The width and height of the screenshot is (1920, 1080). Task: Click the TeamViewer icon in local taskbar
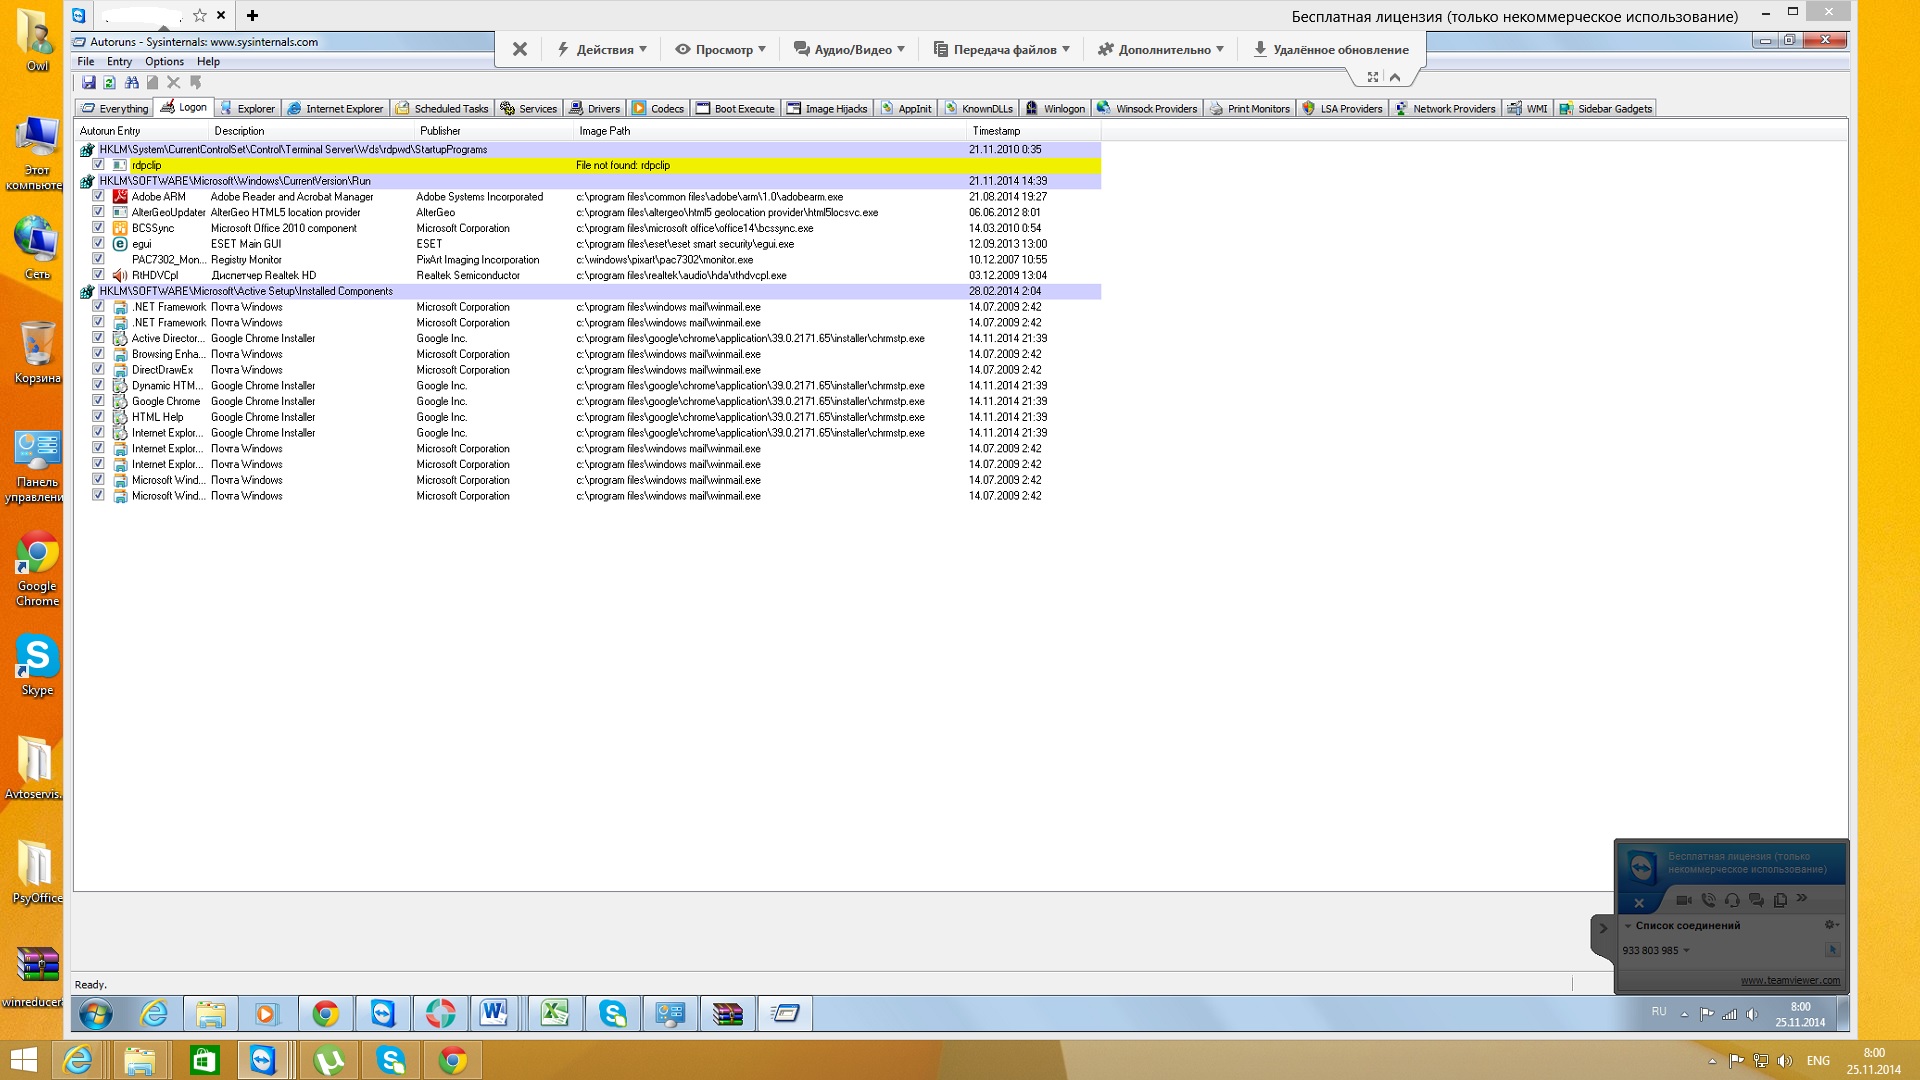(x=263, y=1060)
